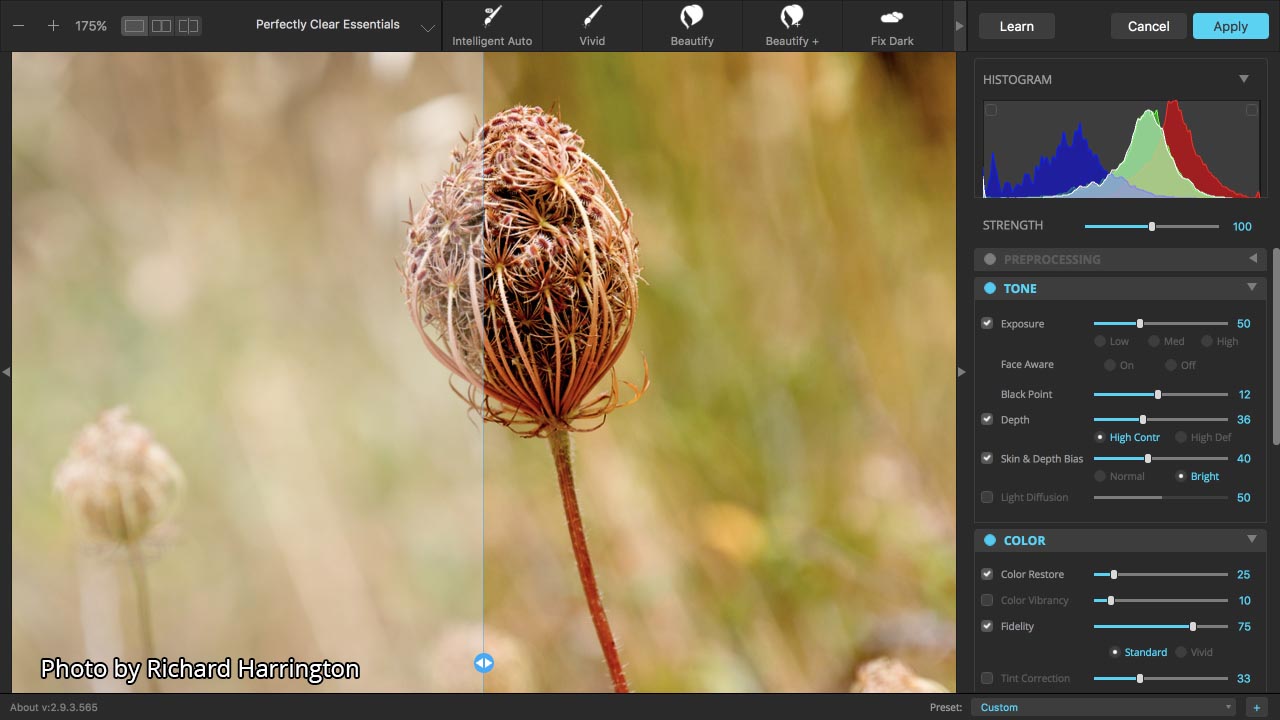Apply the Fix Dark preset
This screenshot has height=720, width=1280.
coord(892,26)
